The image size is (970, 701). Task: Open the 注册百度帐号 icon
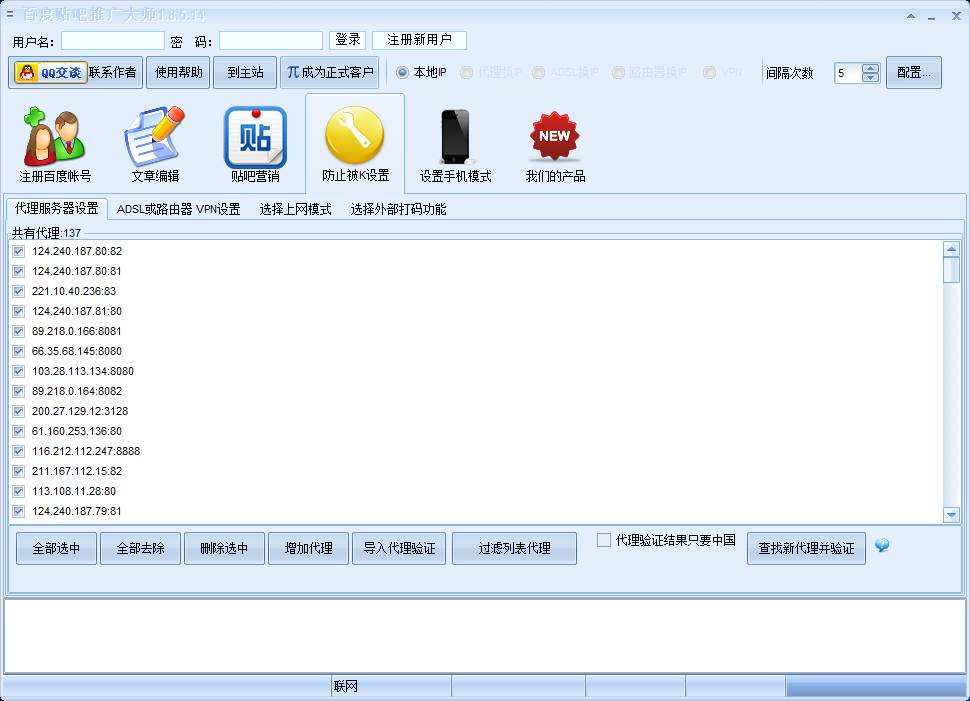click(54, 144)
